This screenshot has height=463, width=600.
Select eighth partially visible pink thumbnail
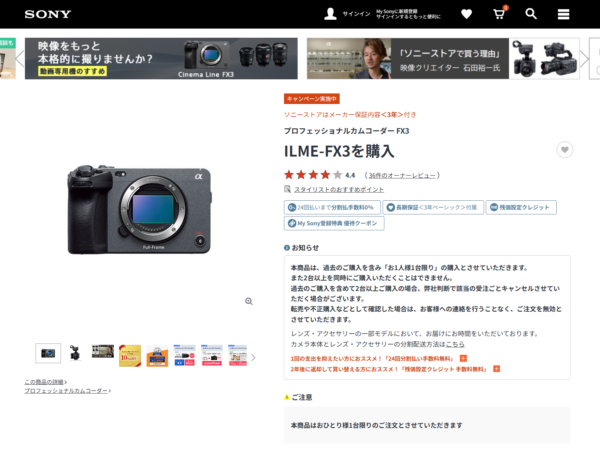[x=238, y=355]
